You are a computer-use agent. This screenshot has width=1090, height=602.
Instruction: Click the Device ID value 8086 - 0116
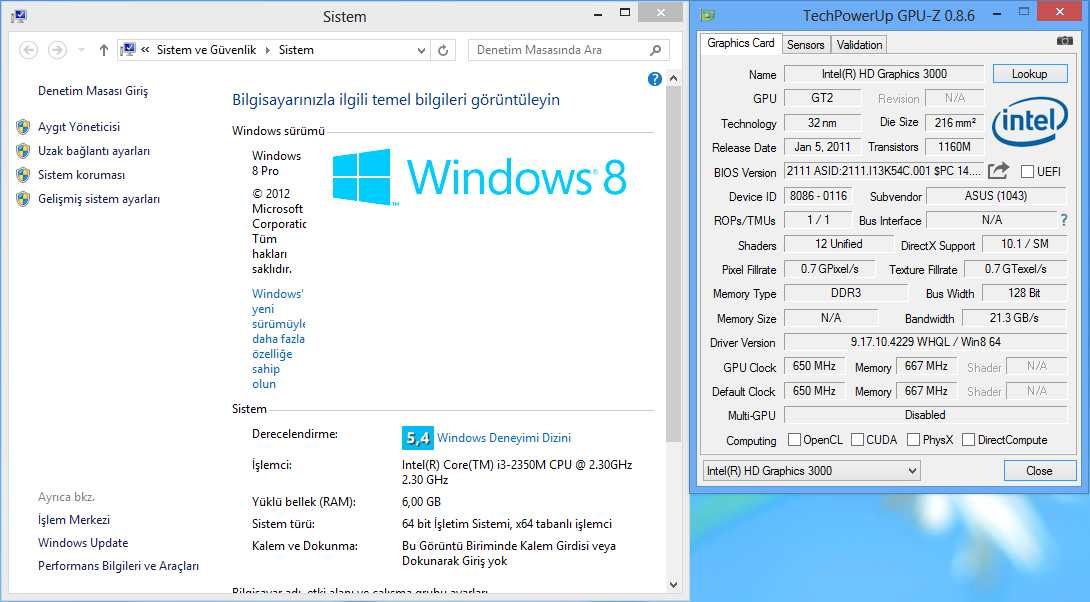(818, 196)
